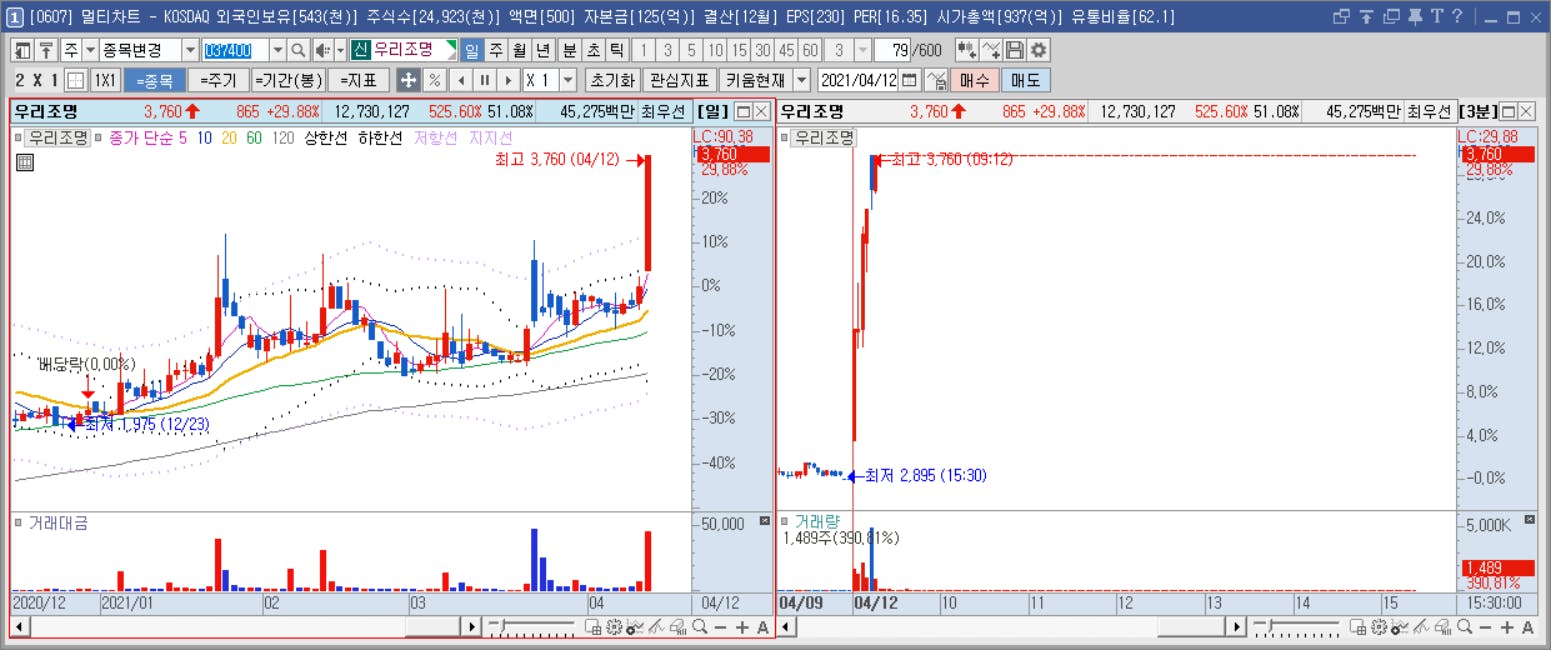Image resolution: width=1551 pixels, height=650 pixels.
Task: Switch to the 월 monthly period tab
Action: 519,50
